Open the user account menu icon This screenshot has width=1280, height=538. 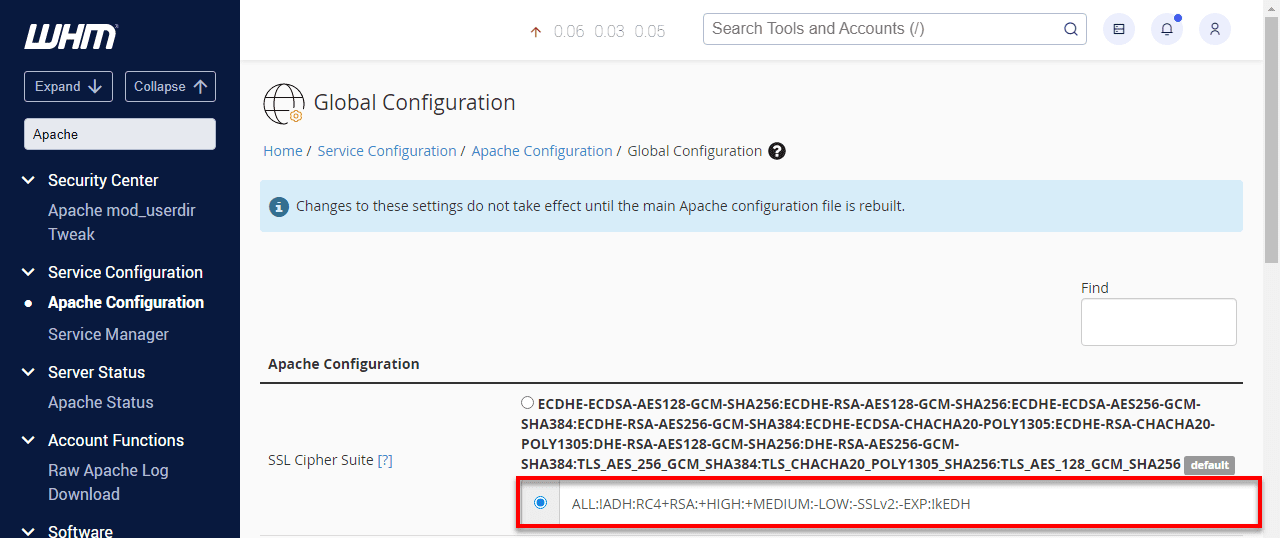point(1215,29)
